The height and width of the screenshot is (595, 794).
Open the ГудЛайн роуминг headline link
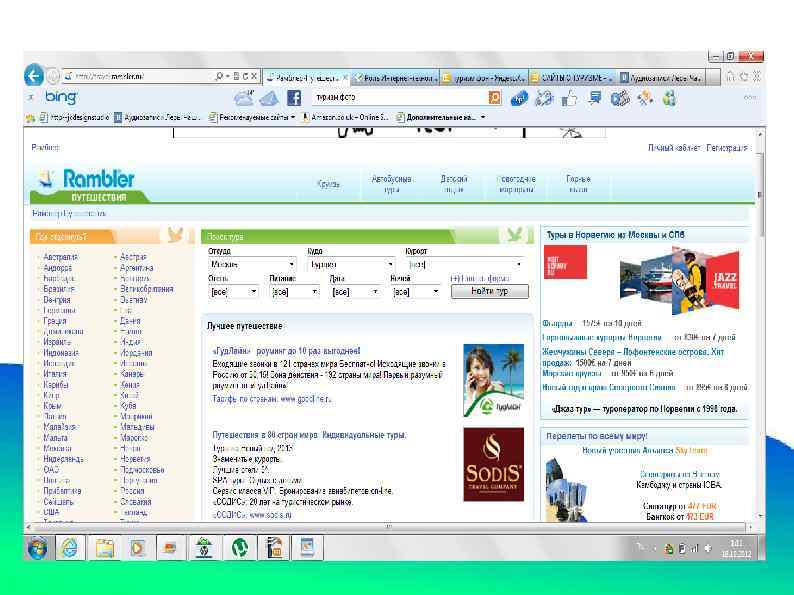(286, 350)
